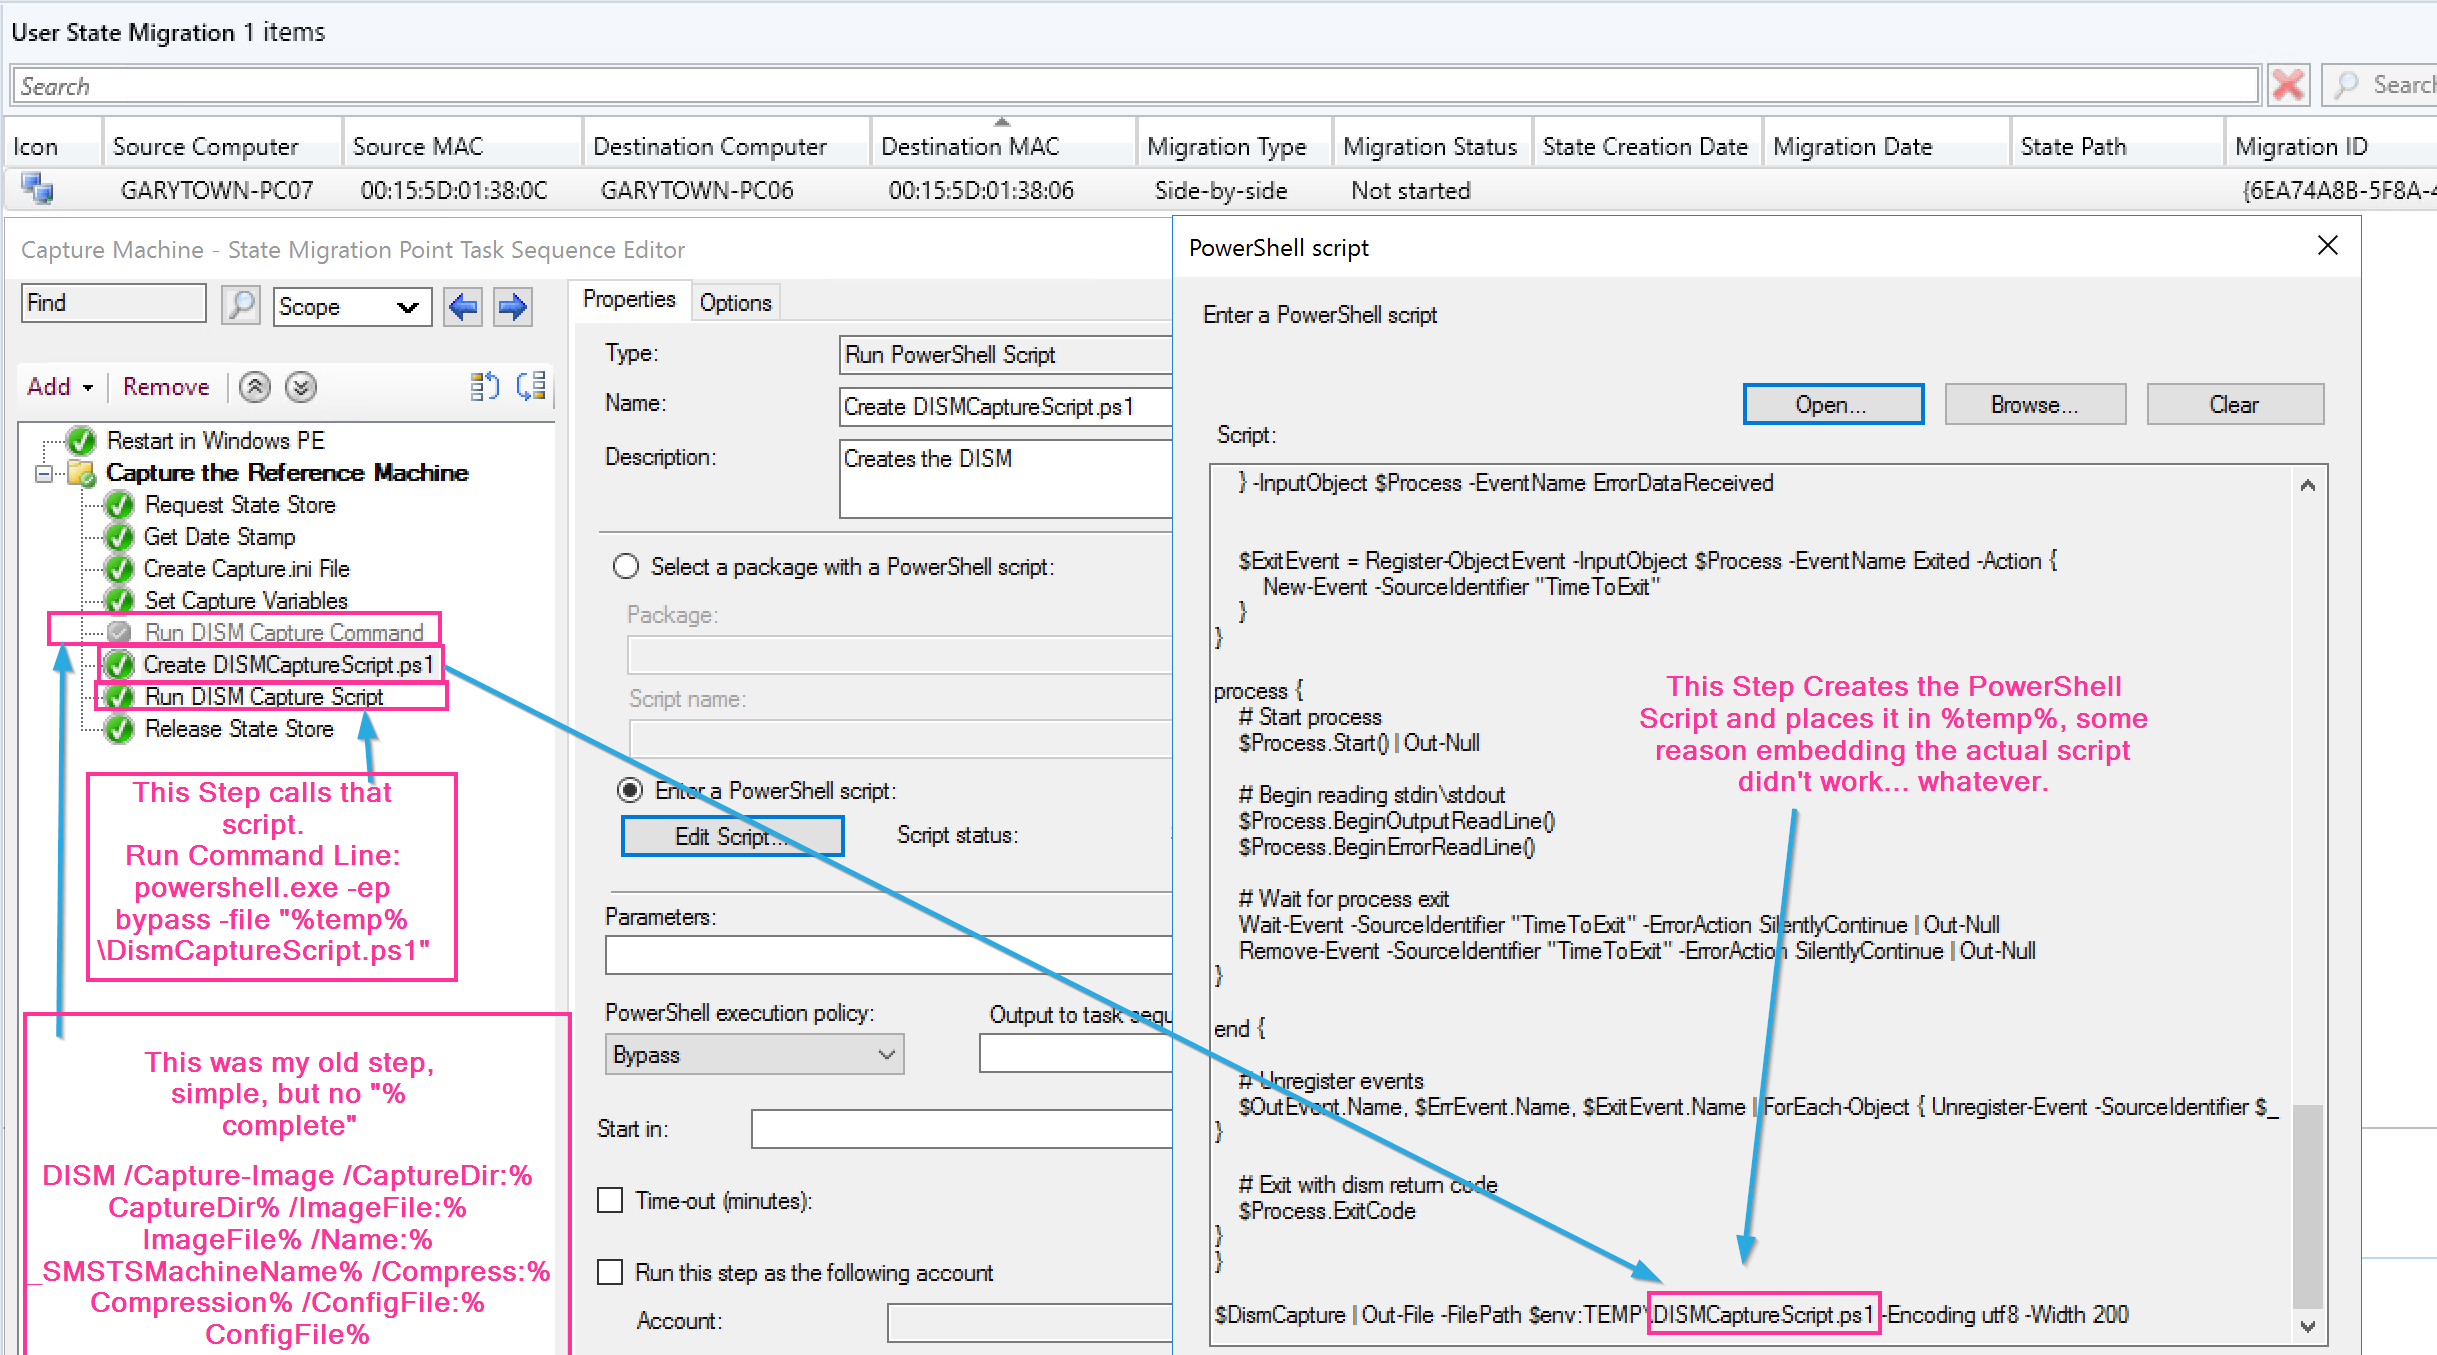This screenshot has width=2437, height=1355.
Task: Click the script box scrollbar down arrow
Action: tap(2308, 1327)
